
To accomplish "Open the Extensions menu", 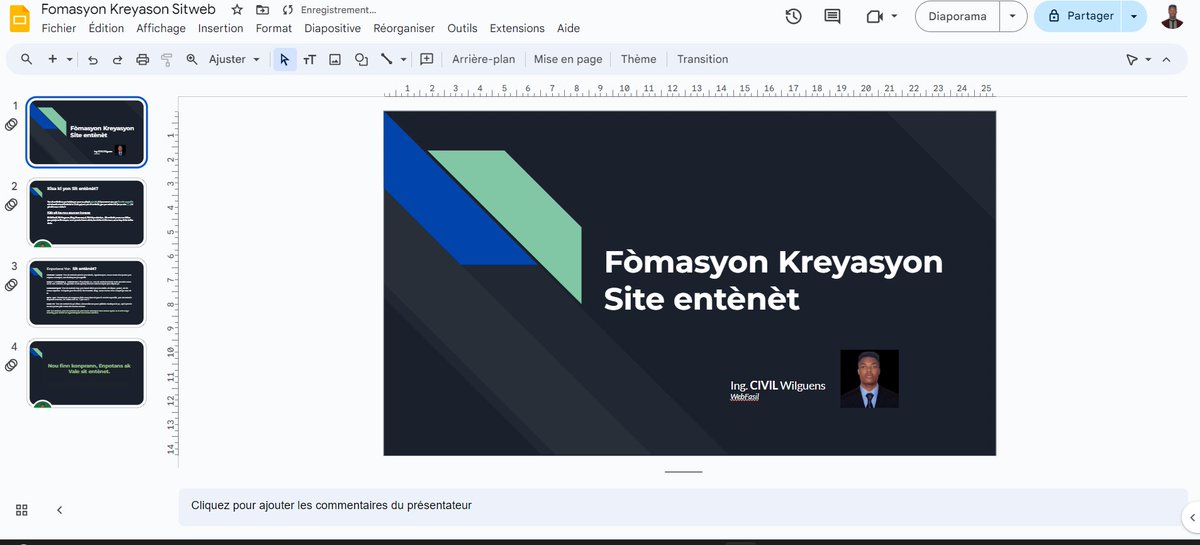I will 518,28.
